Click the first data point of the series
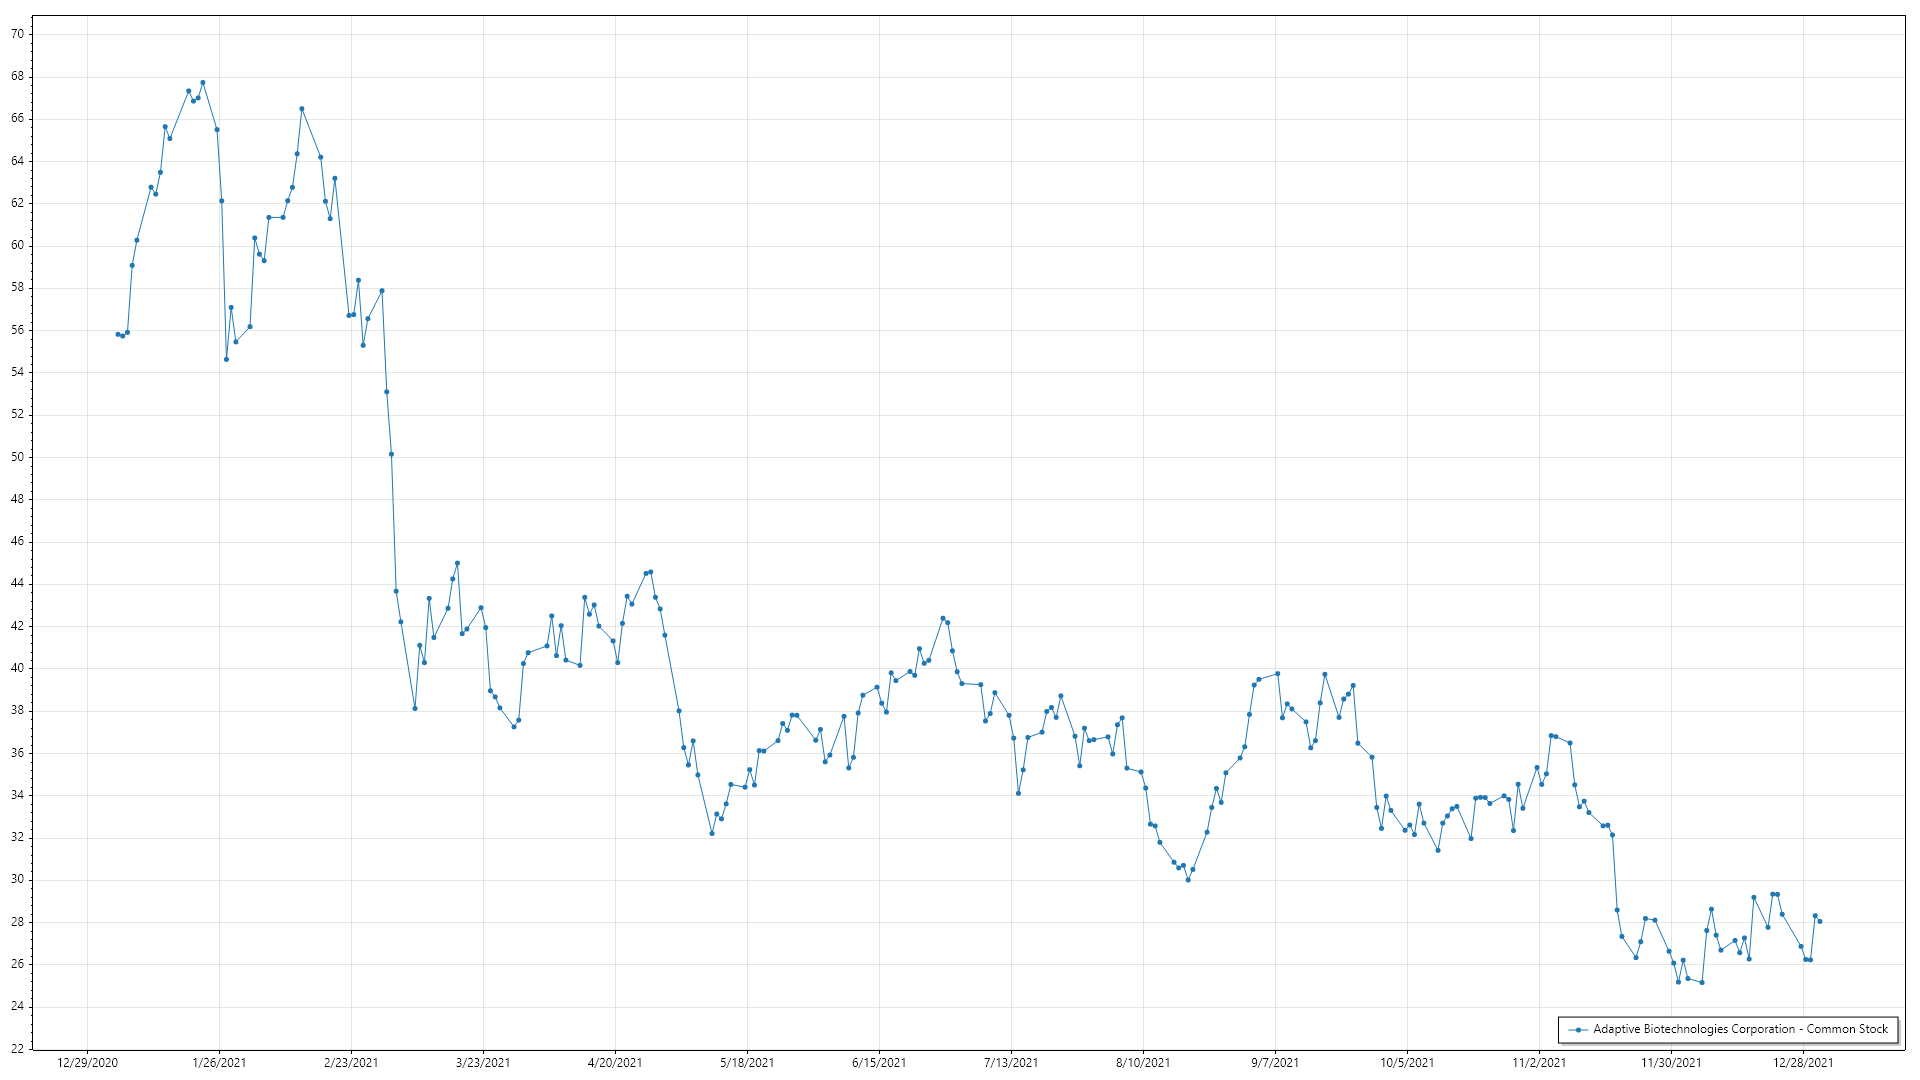Viewport: 1920px width, 1080px height. [118, 334]
